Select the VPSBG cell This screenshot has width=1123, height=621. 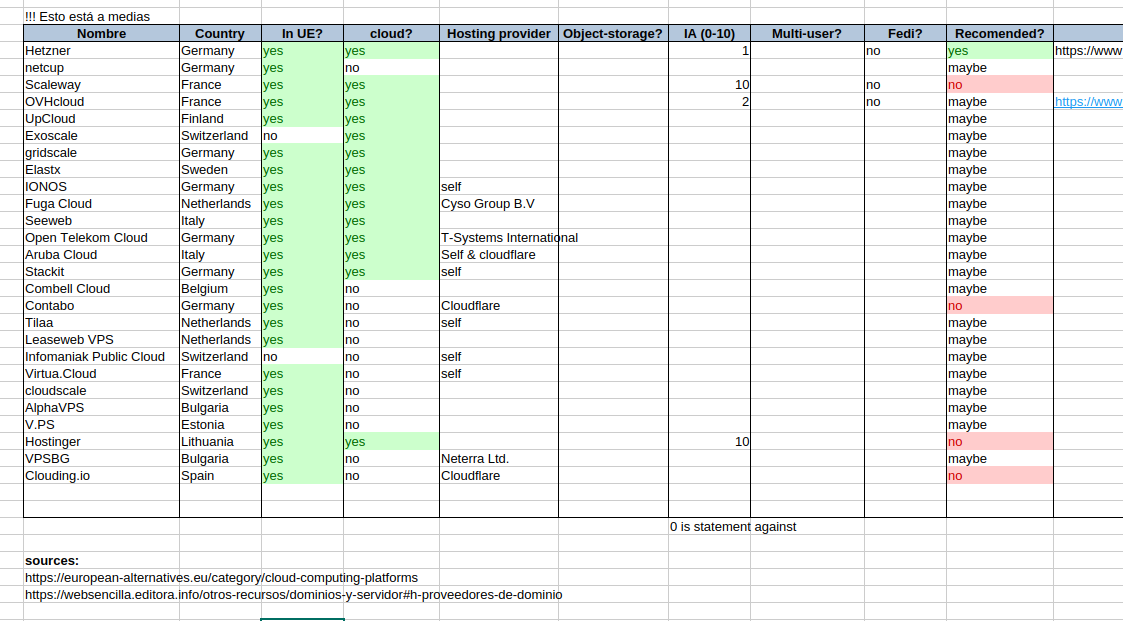[101, 459]
